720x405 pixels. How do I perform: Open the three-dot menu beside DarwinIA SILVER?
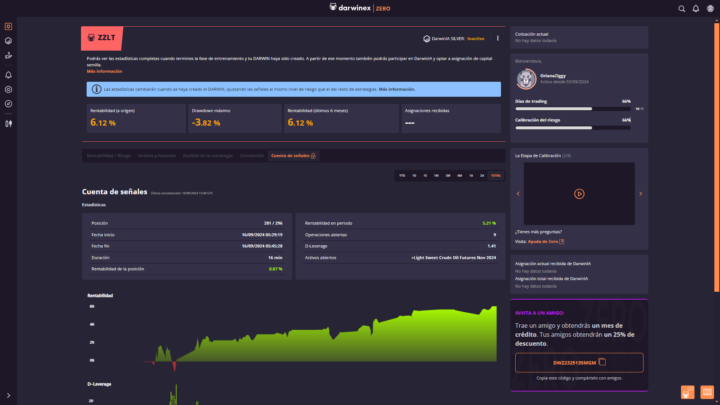point(497,38)
